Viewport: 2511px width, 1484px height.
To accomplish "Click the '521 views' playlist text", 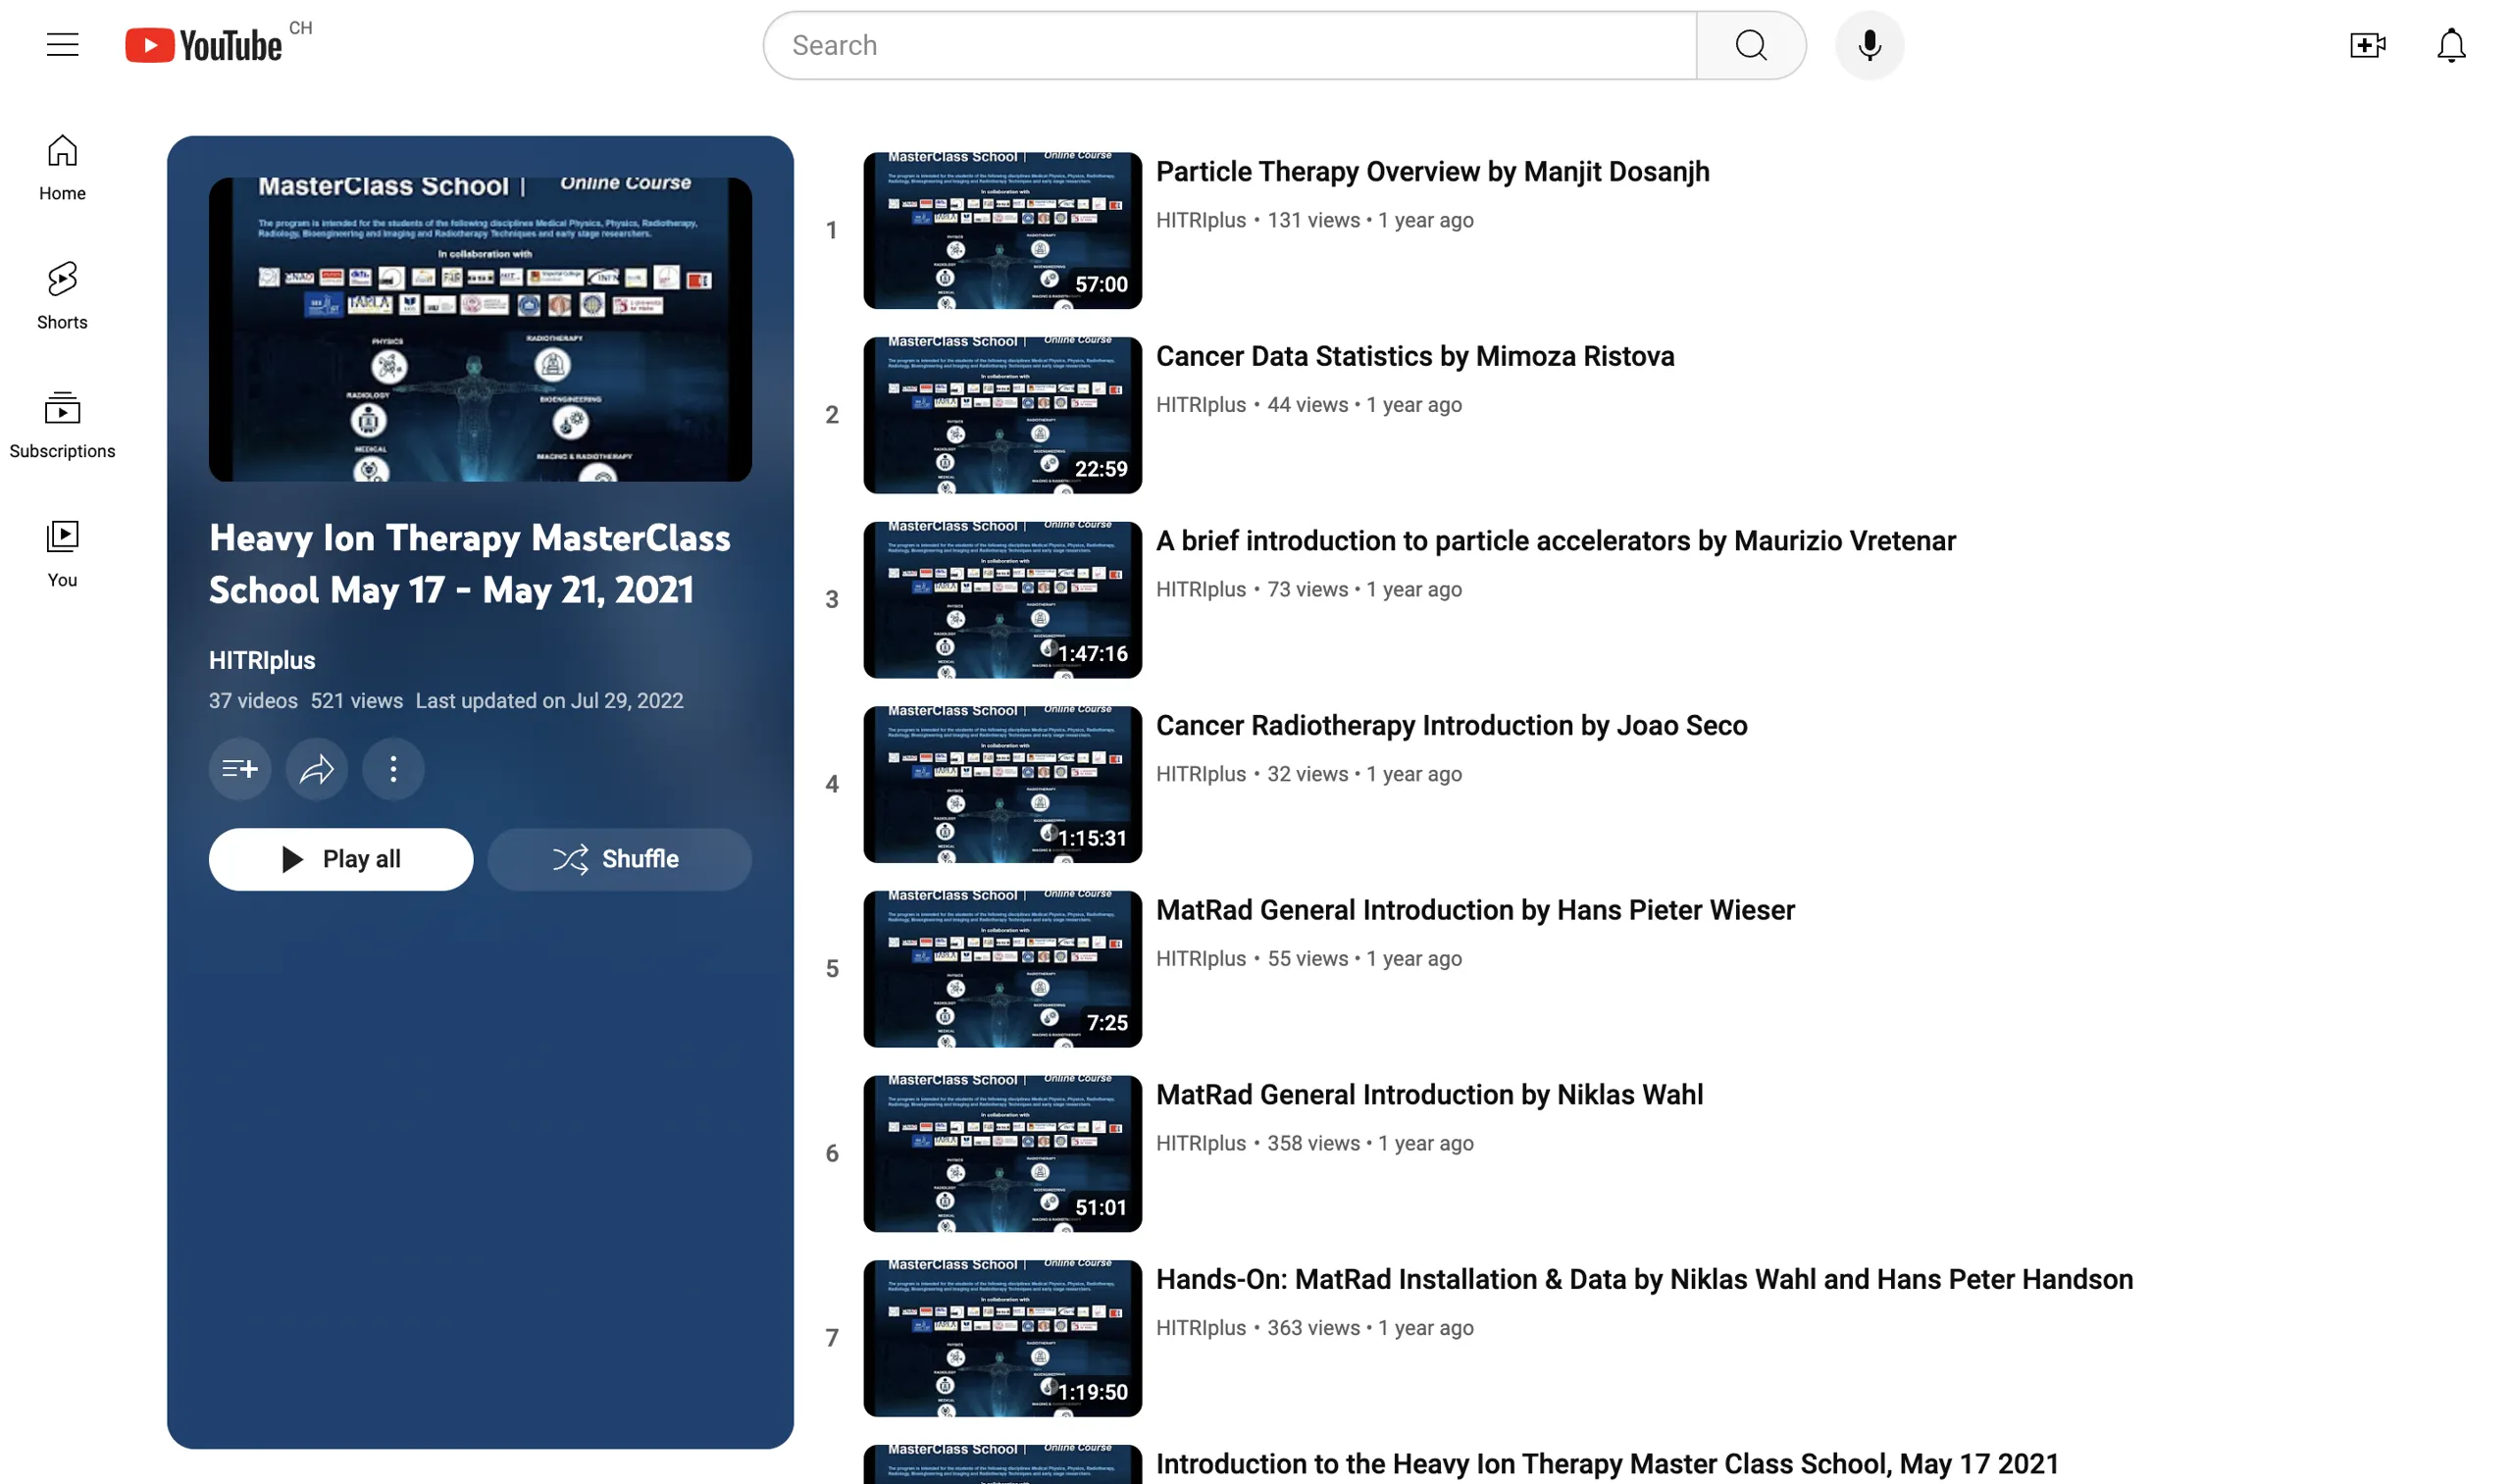I will point(356,701).
